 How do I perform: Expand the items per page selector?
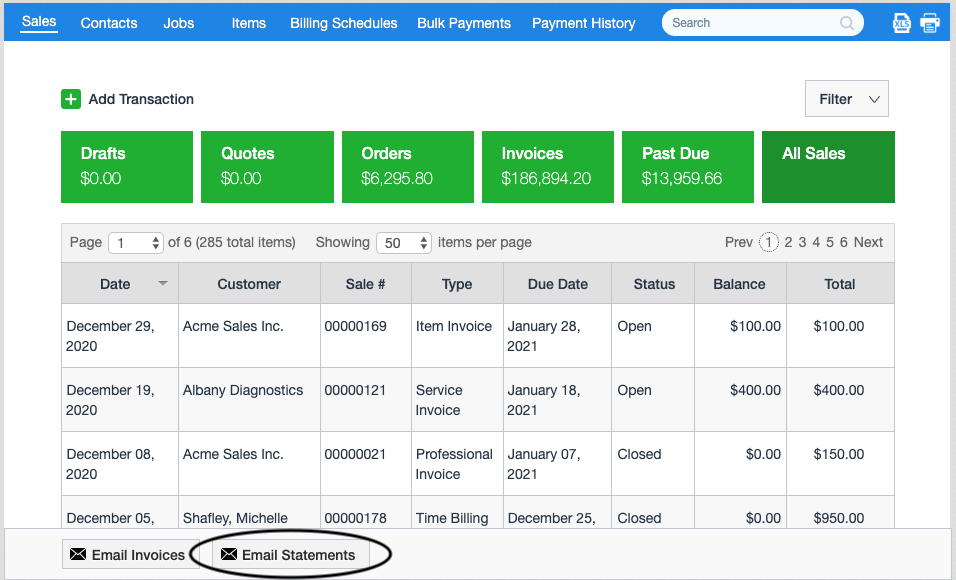404,243
